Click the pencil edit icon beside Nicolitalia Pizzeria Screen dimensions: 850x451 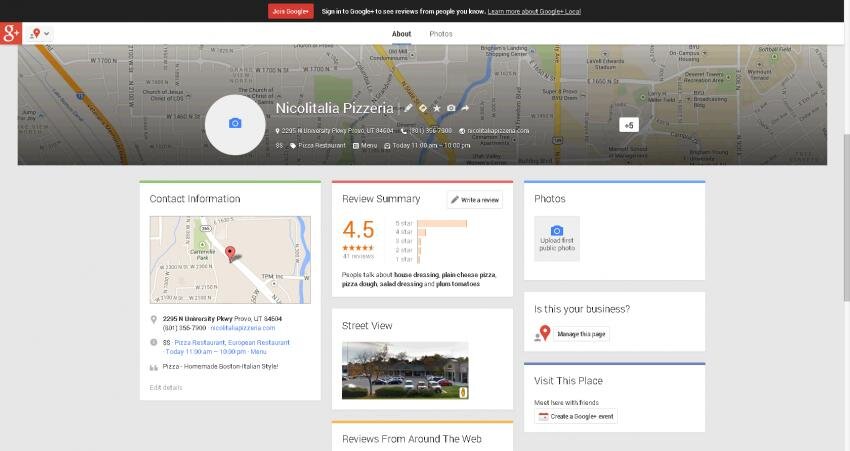pyautogui.click(x=408, y=108)
